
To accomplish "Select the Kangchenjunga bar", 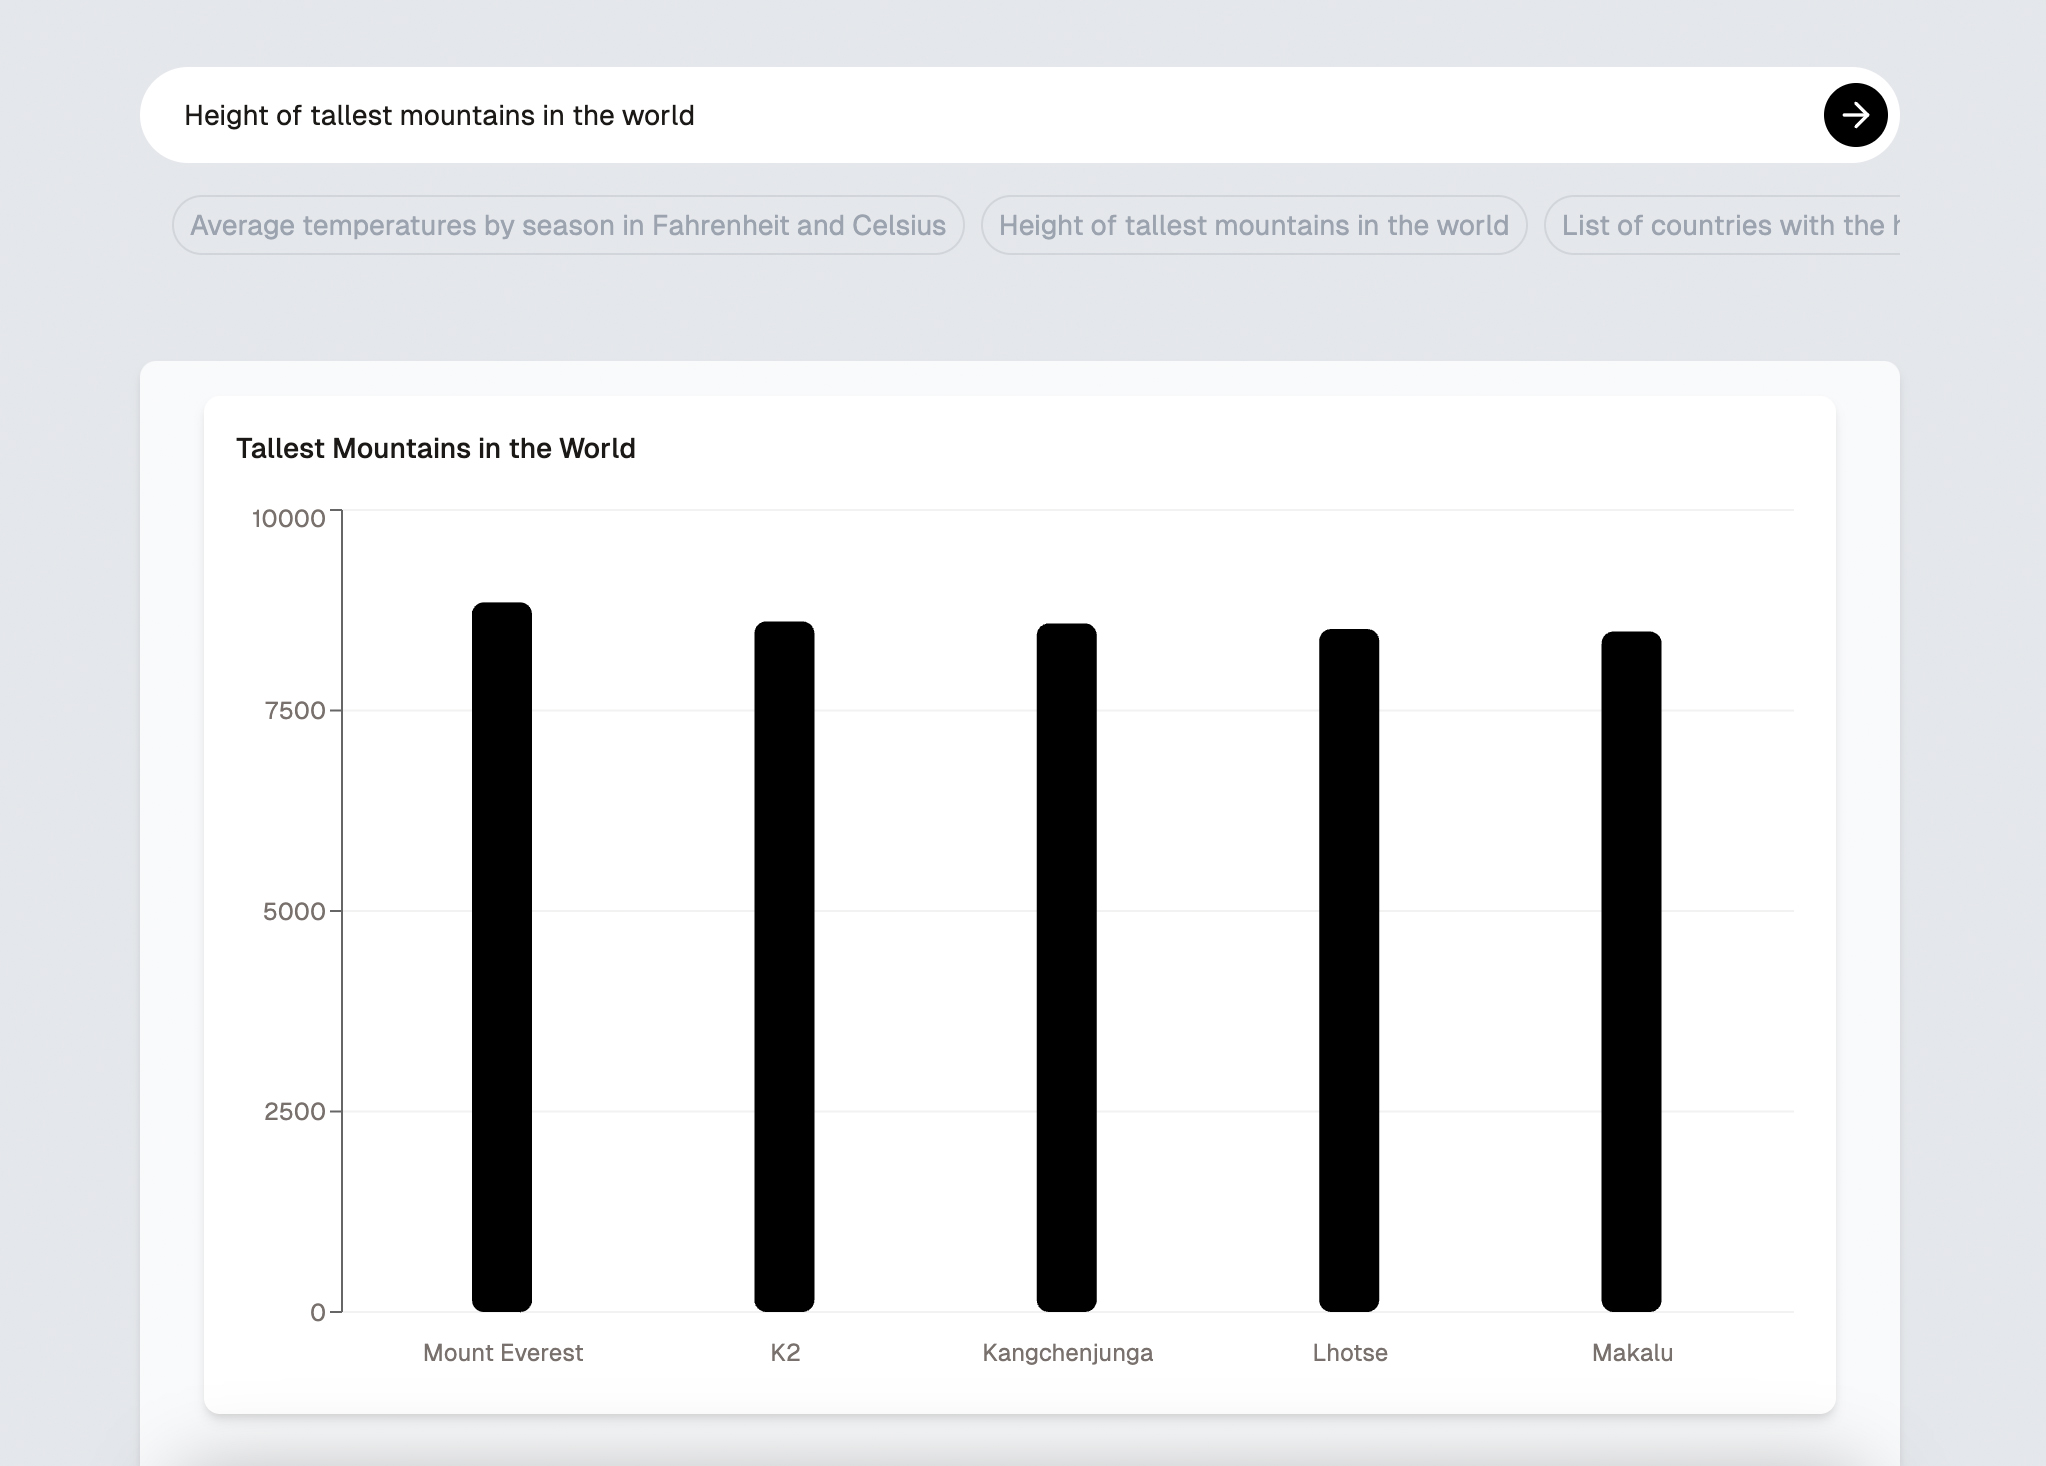I will click(x=1066, y=967).
